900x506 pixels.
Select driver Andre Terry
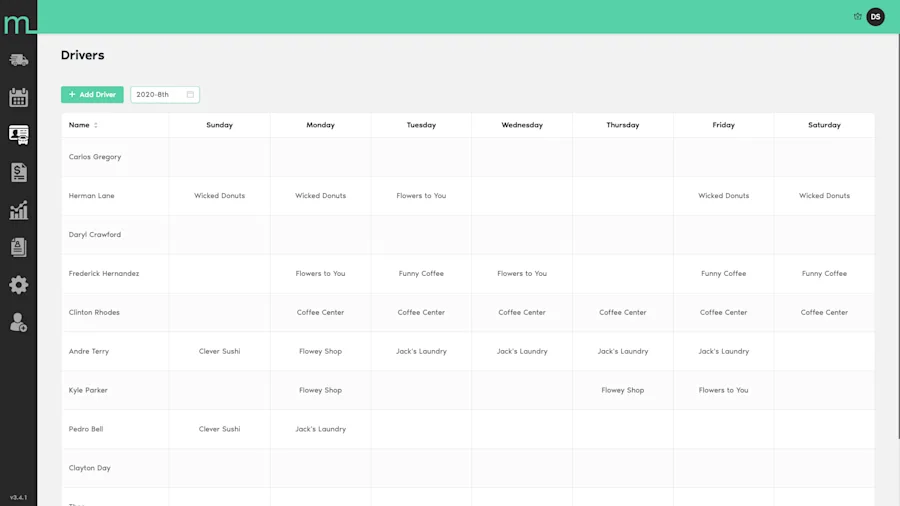(88, 351)
